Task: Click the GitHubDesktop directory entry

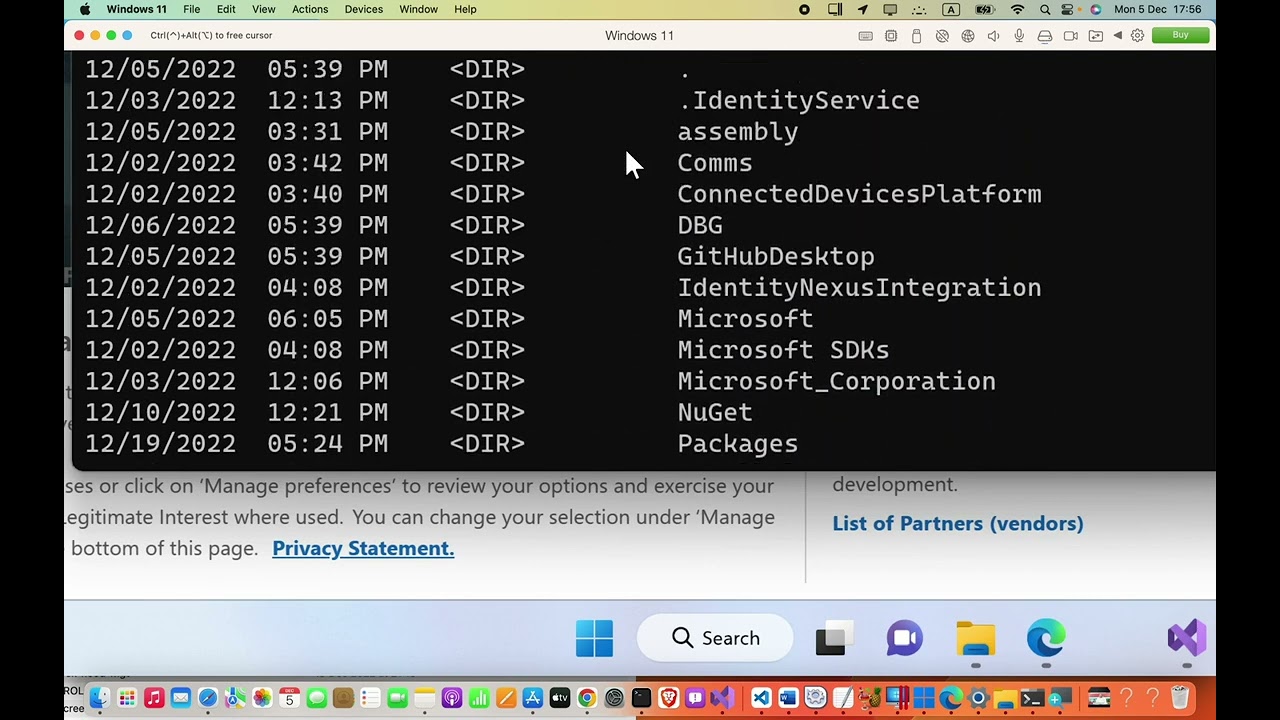Action: (775, 257)
